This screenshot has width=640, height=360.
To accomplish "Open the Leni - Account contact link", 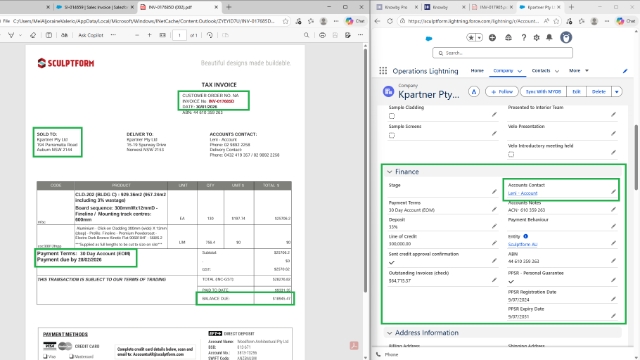I will (522, 193).
